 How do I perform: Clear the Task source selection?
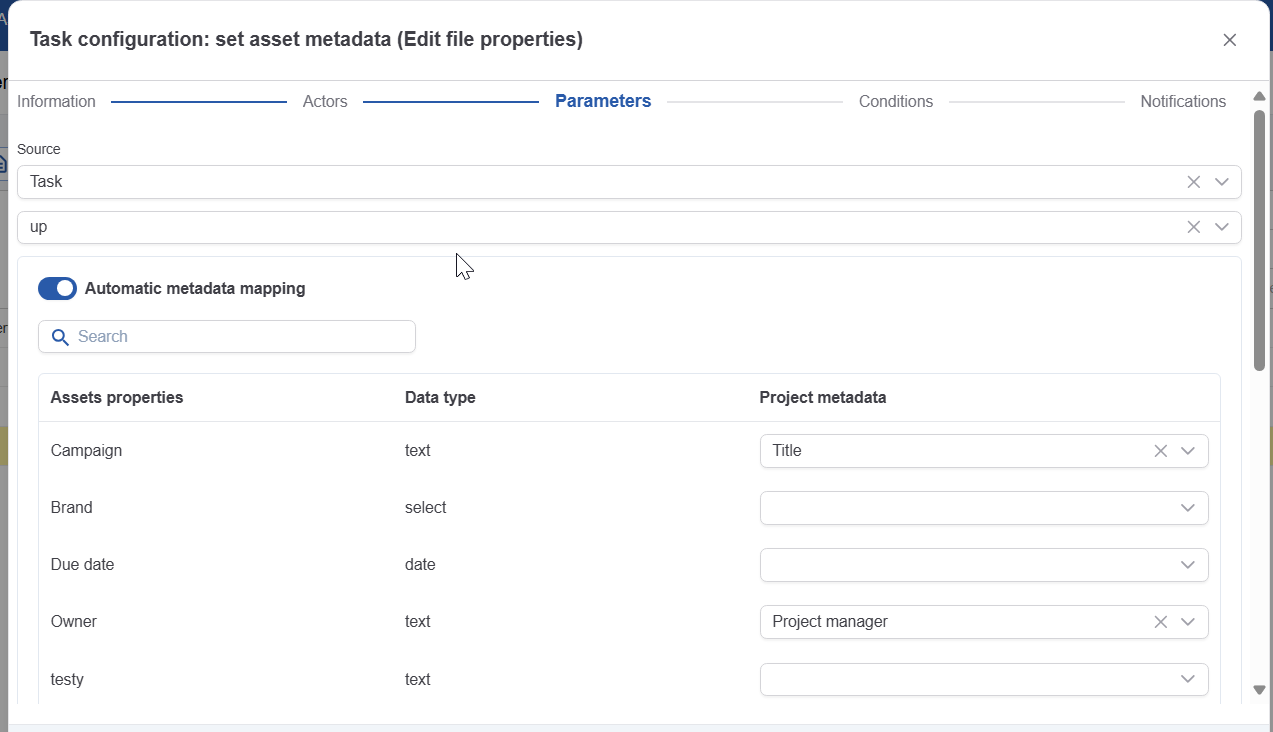click(1193, 182)
